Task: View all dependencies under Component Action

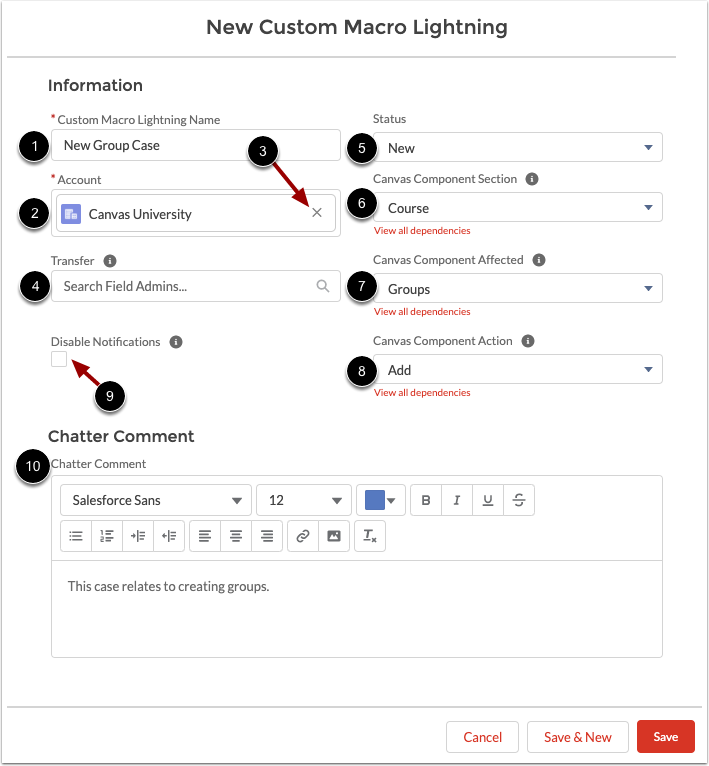Action: coord(422,393)
